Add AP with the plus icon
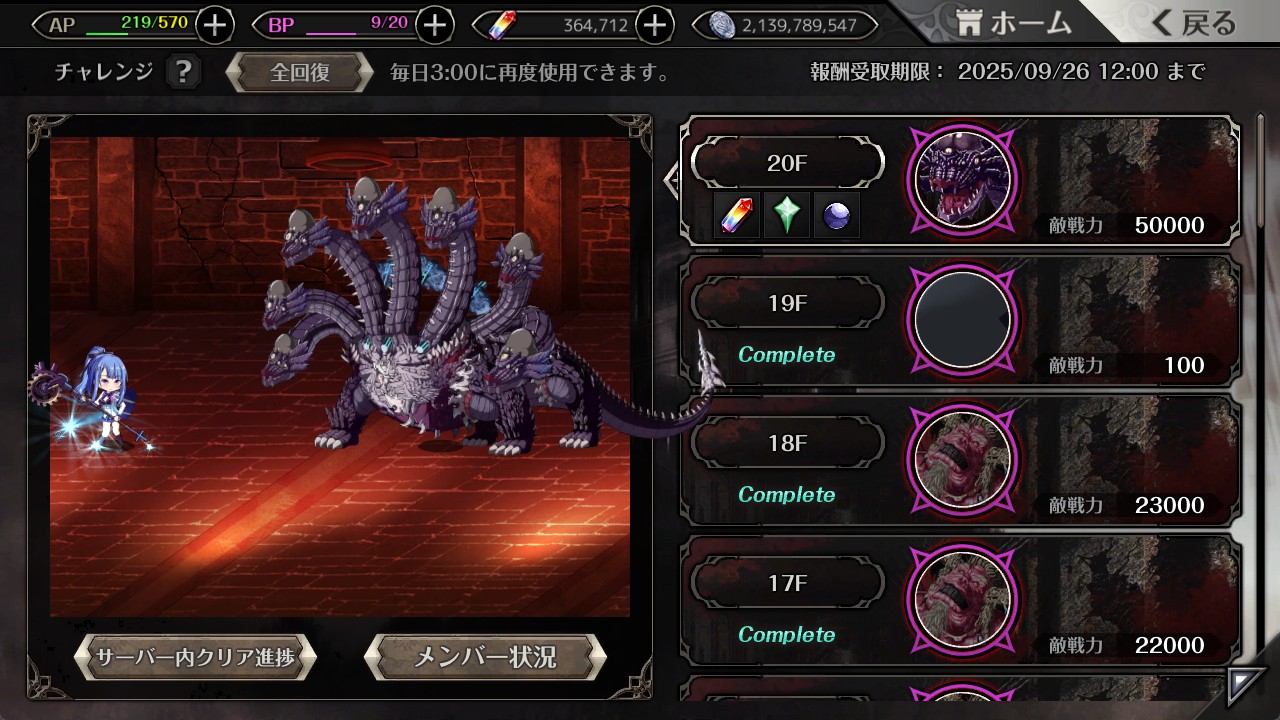This screenshot has width=1280, height=720. click(x=215, y=25)
